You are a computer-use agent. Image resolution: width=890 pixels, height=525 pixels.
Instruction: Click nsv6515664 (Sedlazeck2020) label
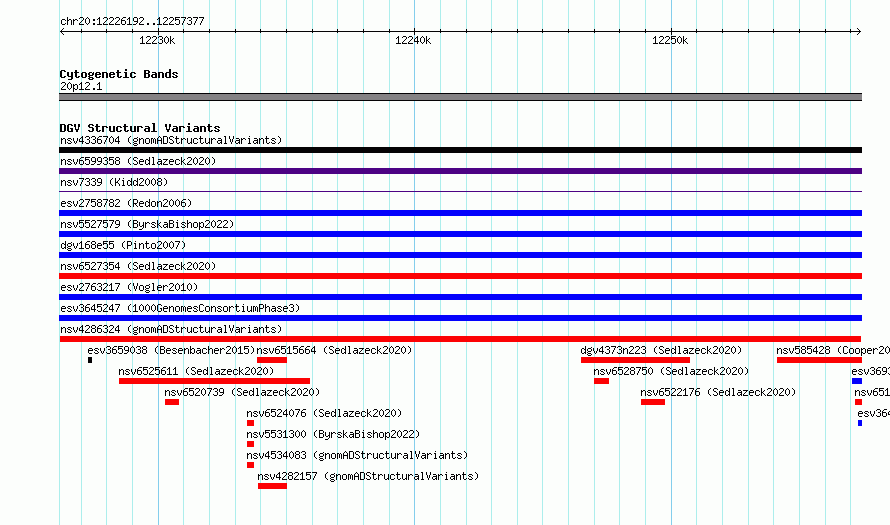[334, 350]
